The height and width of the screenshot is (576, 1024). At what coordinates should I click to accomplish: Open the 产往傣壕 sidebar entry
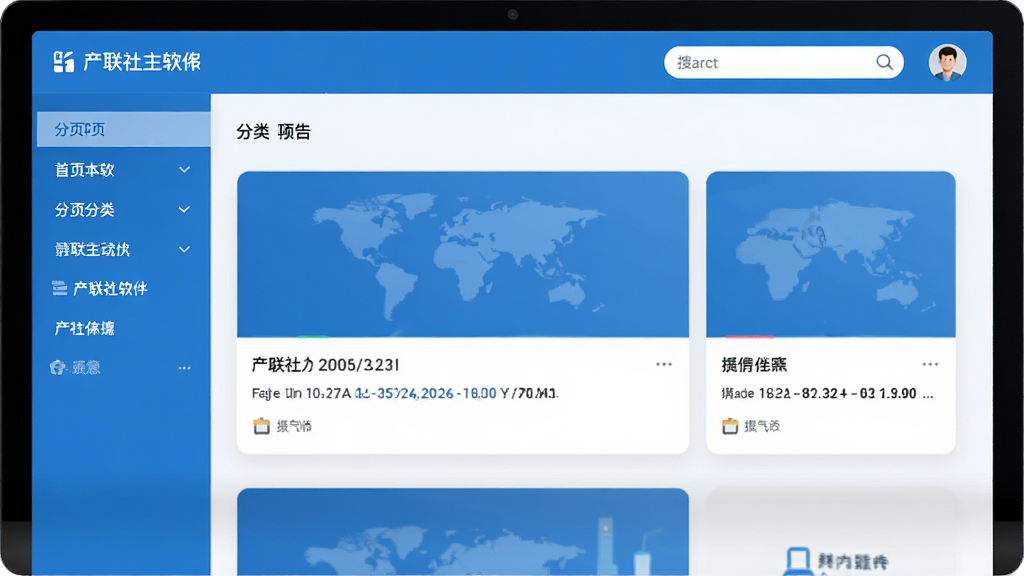point(84,328)
